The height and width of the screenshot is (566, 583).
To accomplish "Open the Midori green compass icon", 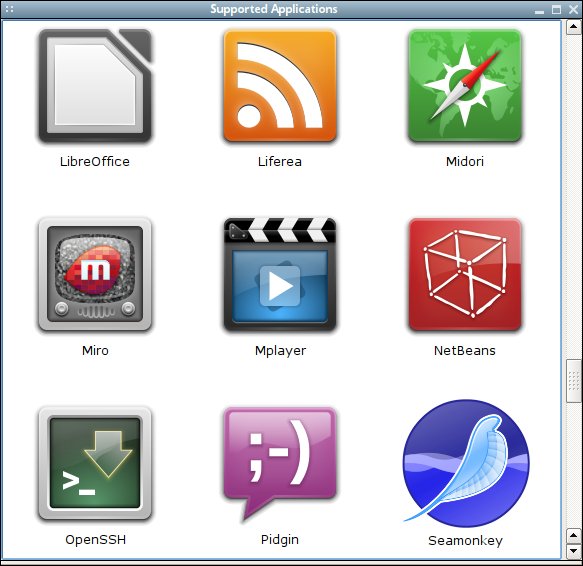I will click(464, 86).
